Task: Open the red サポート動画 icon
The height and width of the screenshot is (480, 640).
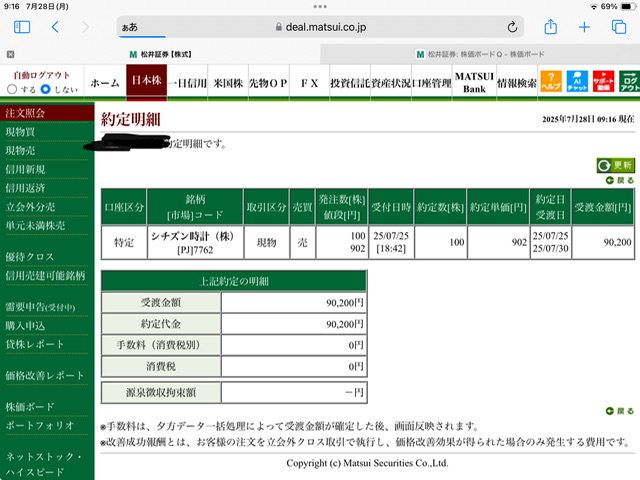Action: tap(603, 81)
